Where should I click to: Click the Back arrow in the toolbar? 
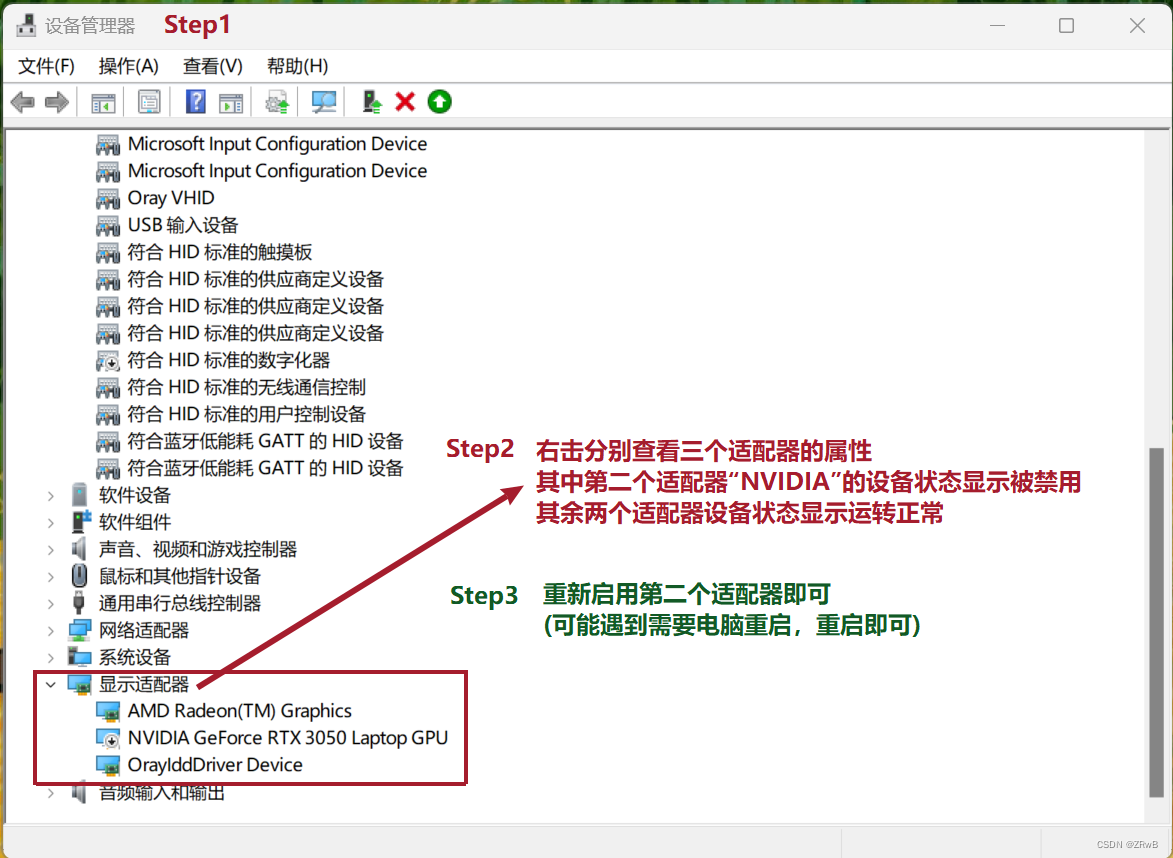[23, 102]
